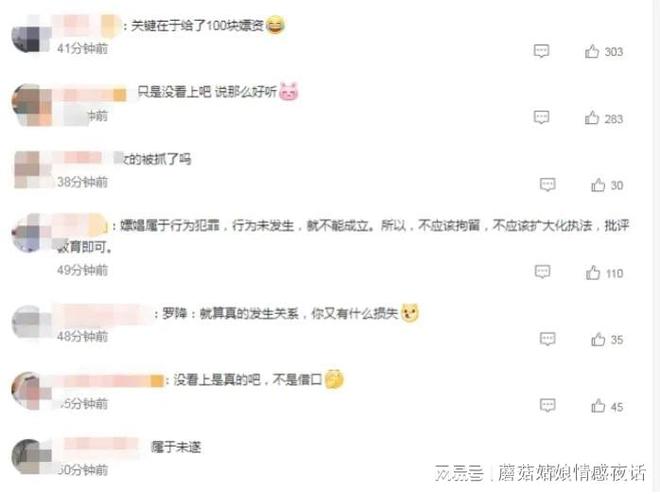
Task: Open replies on the 只是没看上吧 comment
Action: click(541, 117)
